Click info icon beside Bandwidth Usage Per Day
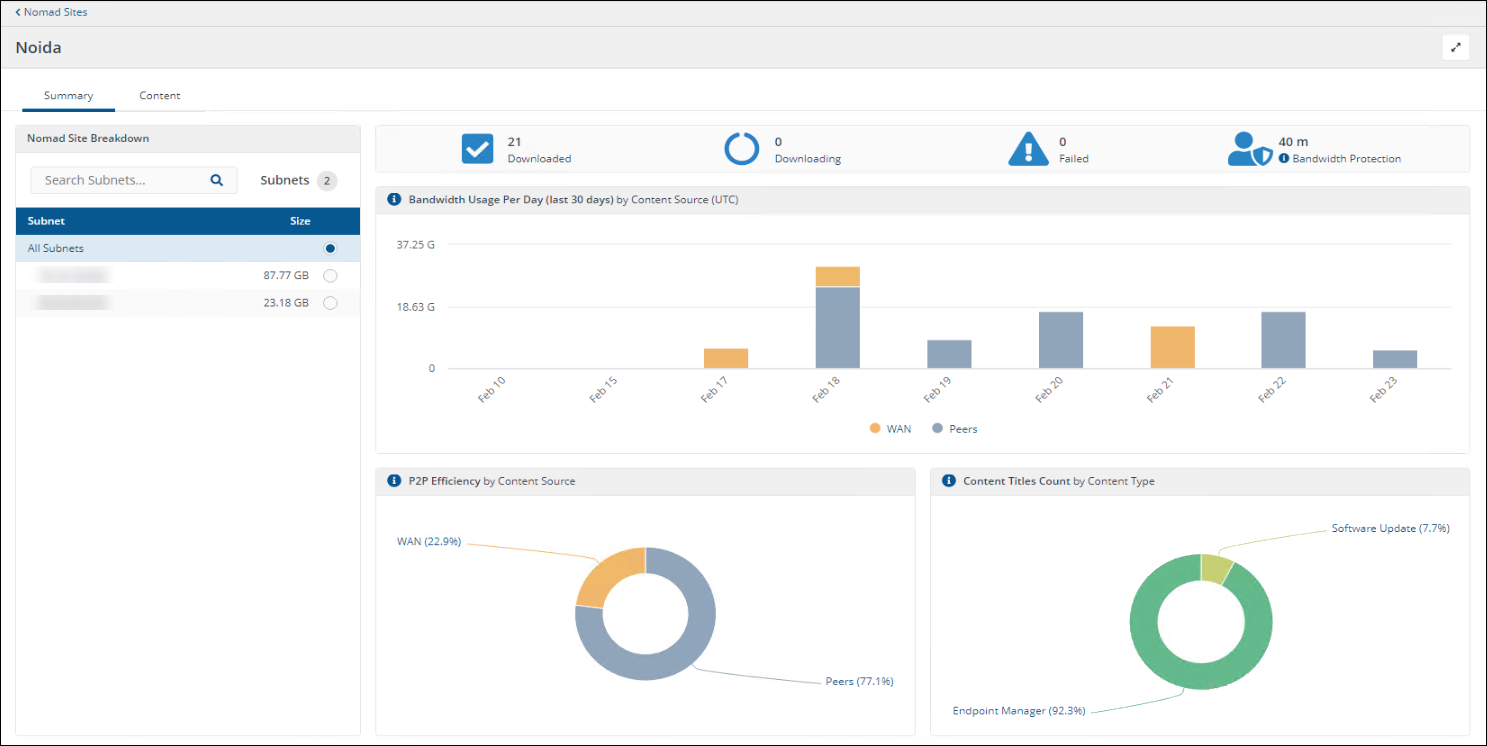 pos(394,200)
